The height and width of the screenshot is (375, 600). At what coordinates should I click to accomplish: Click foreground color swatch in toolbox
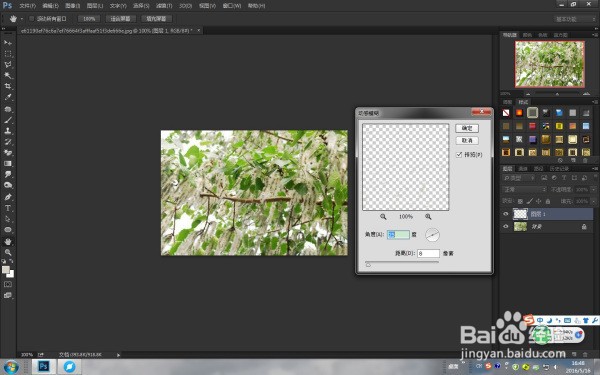point(6,270)
